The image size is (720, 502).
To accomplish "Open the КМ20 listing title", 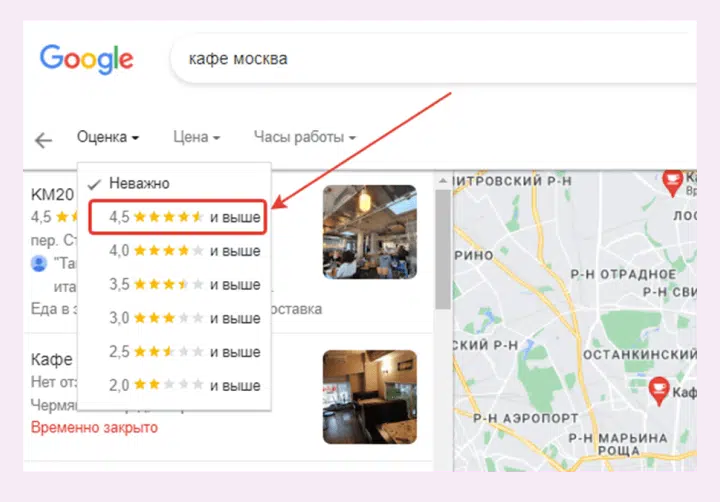I will 52,194.
